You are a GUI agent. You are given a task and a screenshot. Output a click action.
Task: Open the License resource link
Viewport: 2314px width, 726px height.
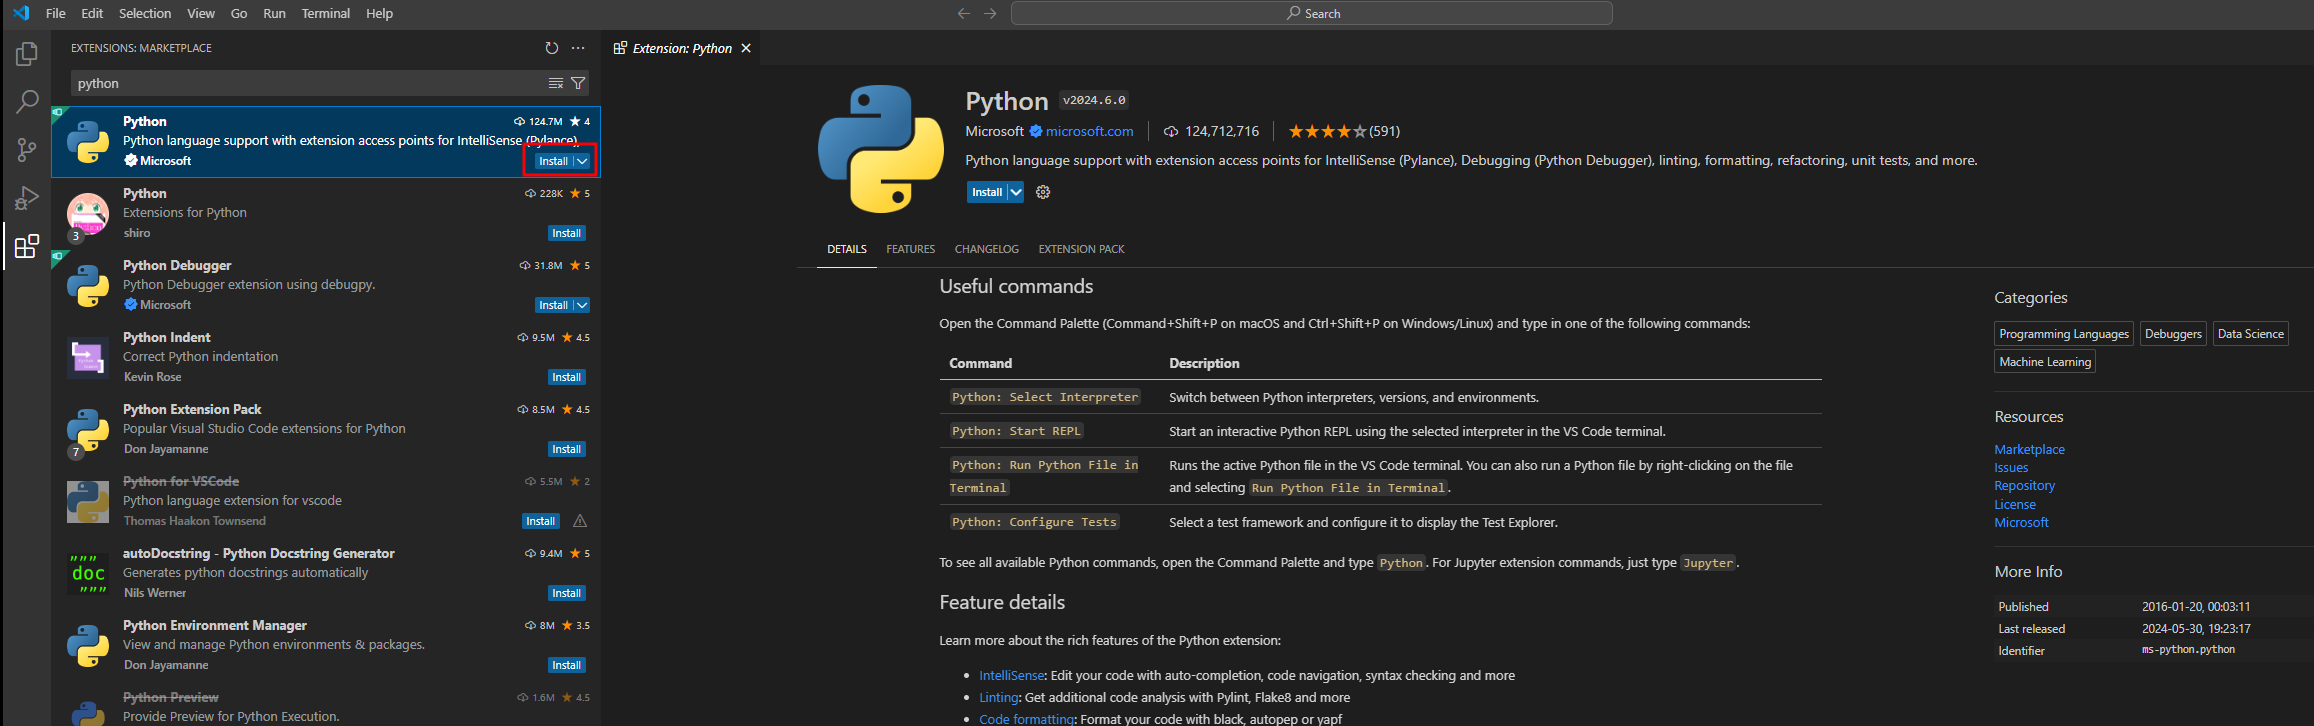(x=2015, y=505)
